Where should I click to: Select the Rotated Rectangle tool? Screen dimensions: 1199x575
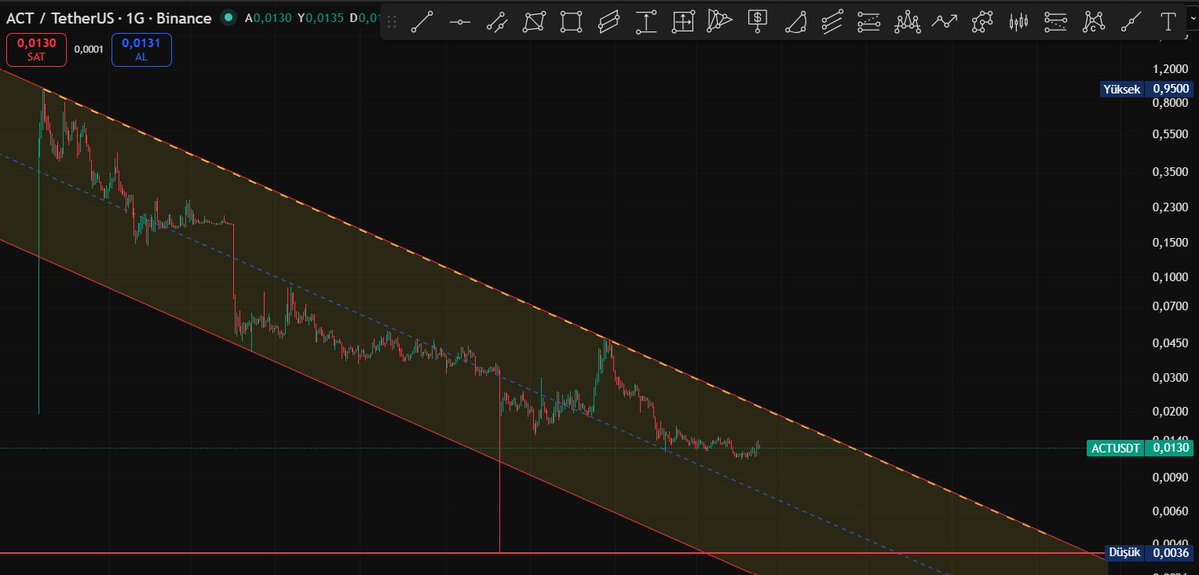point(535,21)
